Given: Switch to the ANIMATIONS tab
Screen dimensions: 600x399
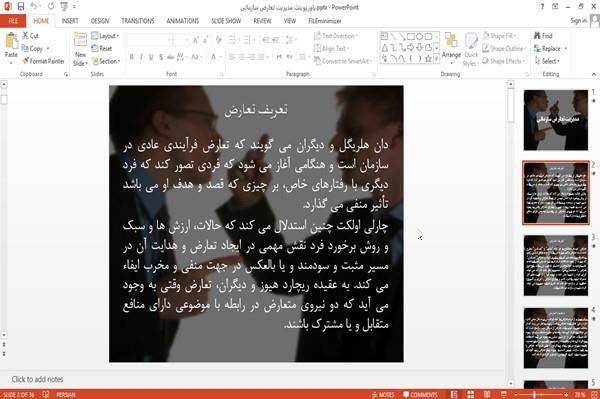Looking at the screenshot, I should pyautogui.click(x=183, y=21).
